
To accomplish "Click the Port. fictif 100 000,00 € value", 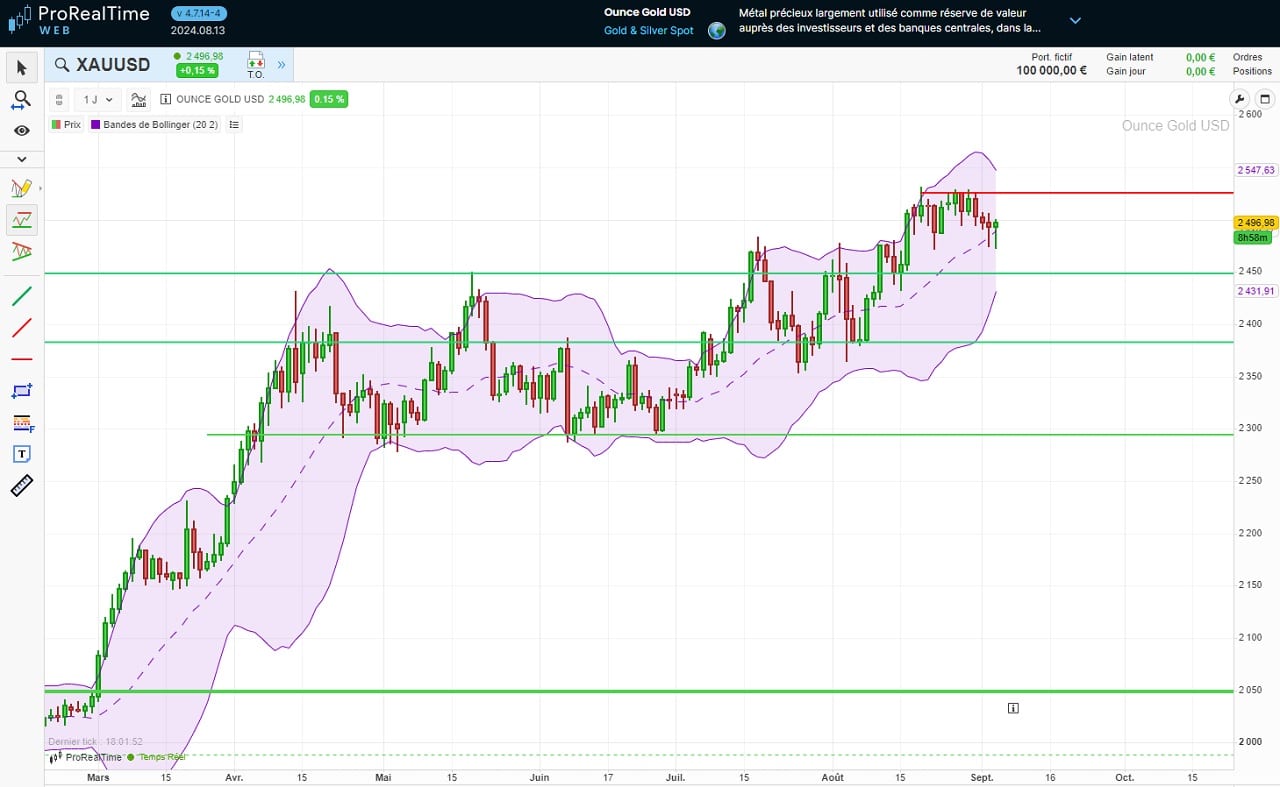I will [x=1051, y=71].
